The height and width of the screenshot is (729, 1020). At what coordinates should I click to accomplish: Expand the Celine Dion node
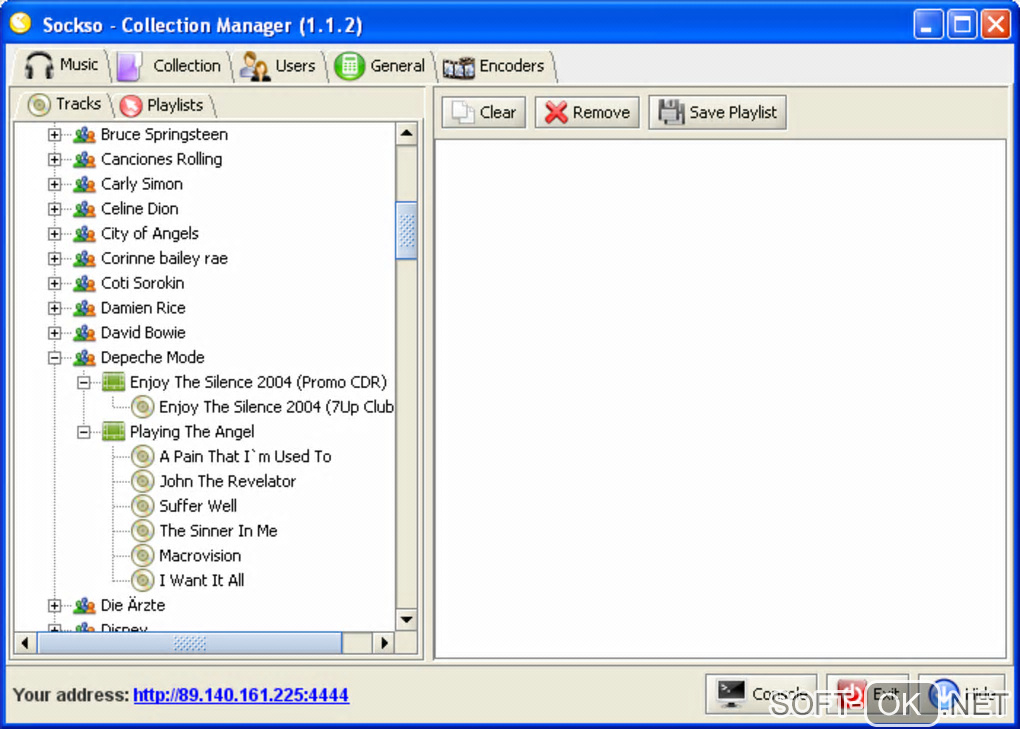click(55, 209)
